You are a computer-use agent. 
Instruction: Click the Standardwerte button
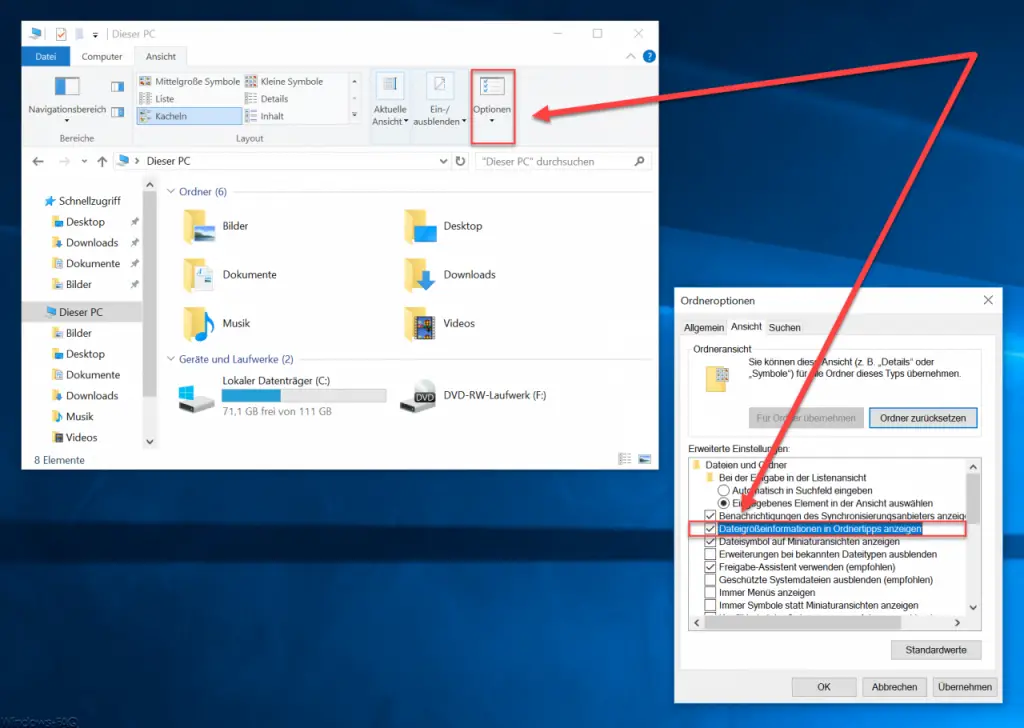click(936, 649)
